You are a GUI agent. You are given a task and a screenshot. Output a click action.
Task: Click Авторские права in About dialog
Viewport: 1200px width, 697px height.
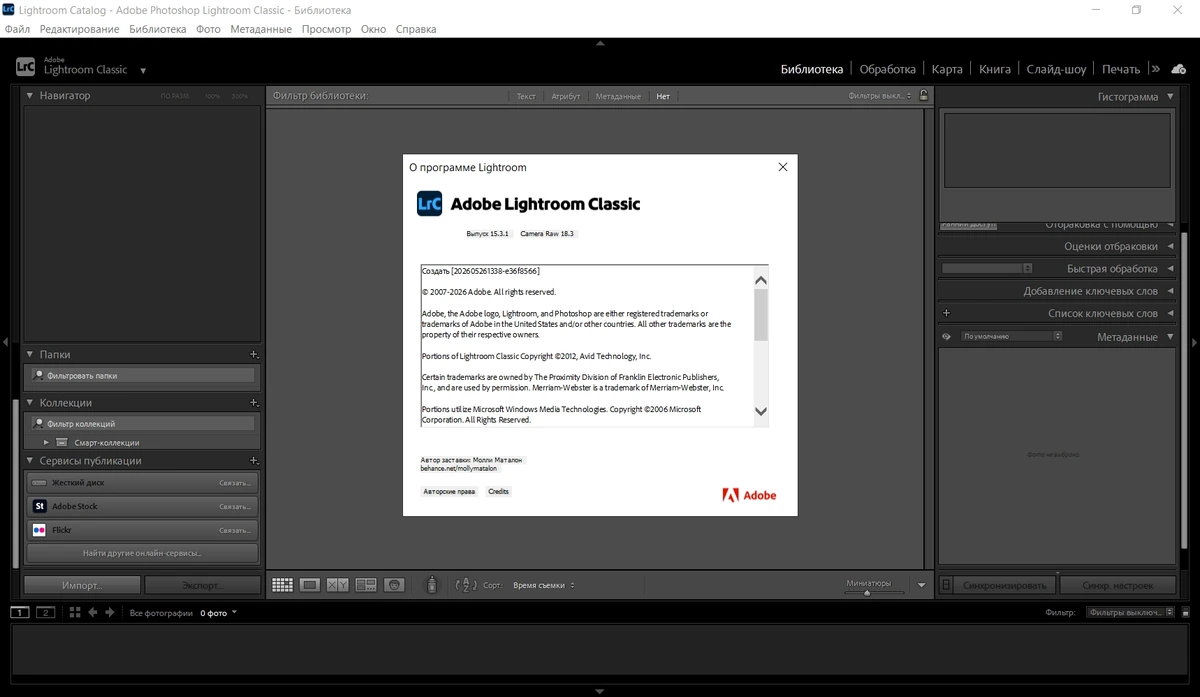tap(449, 491)
